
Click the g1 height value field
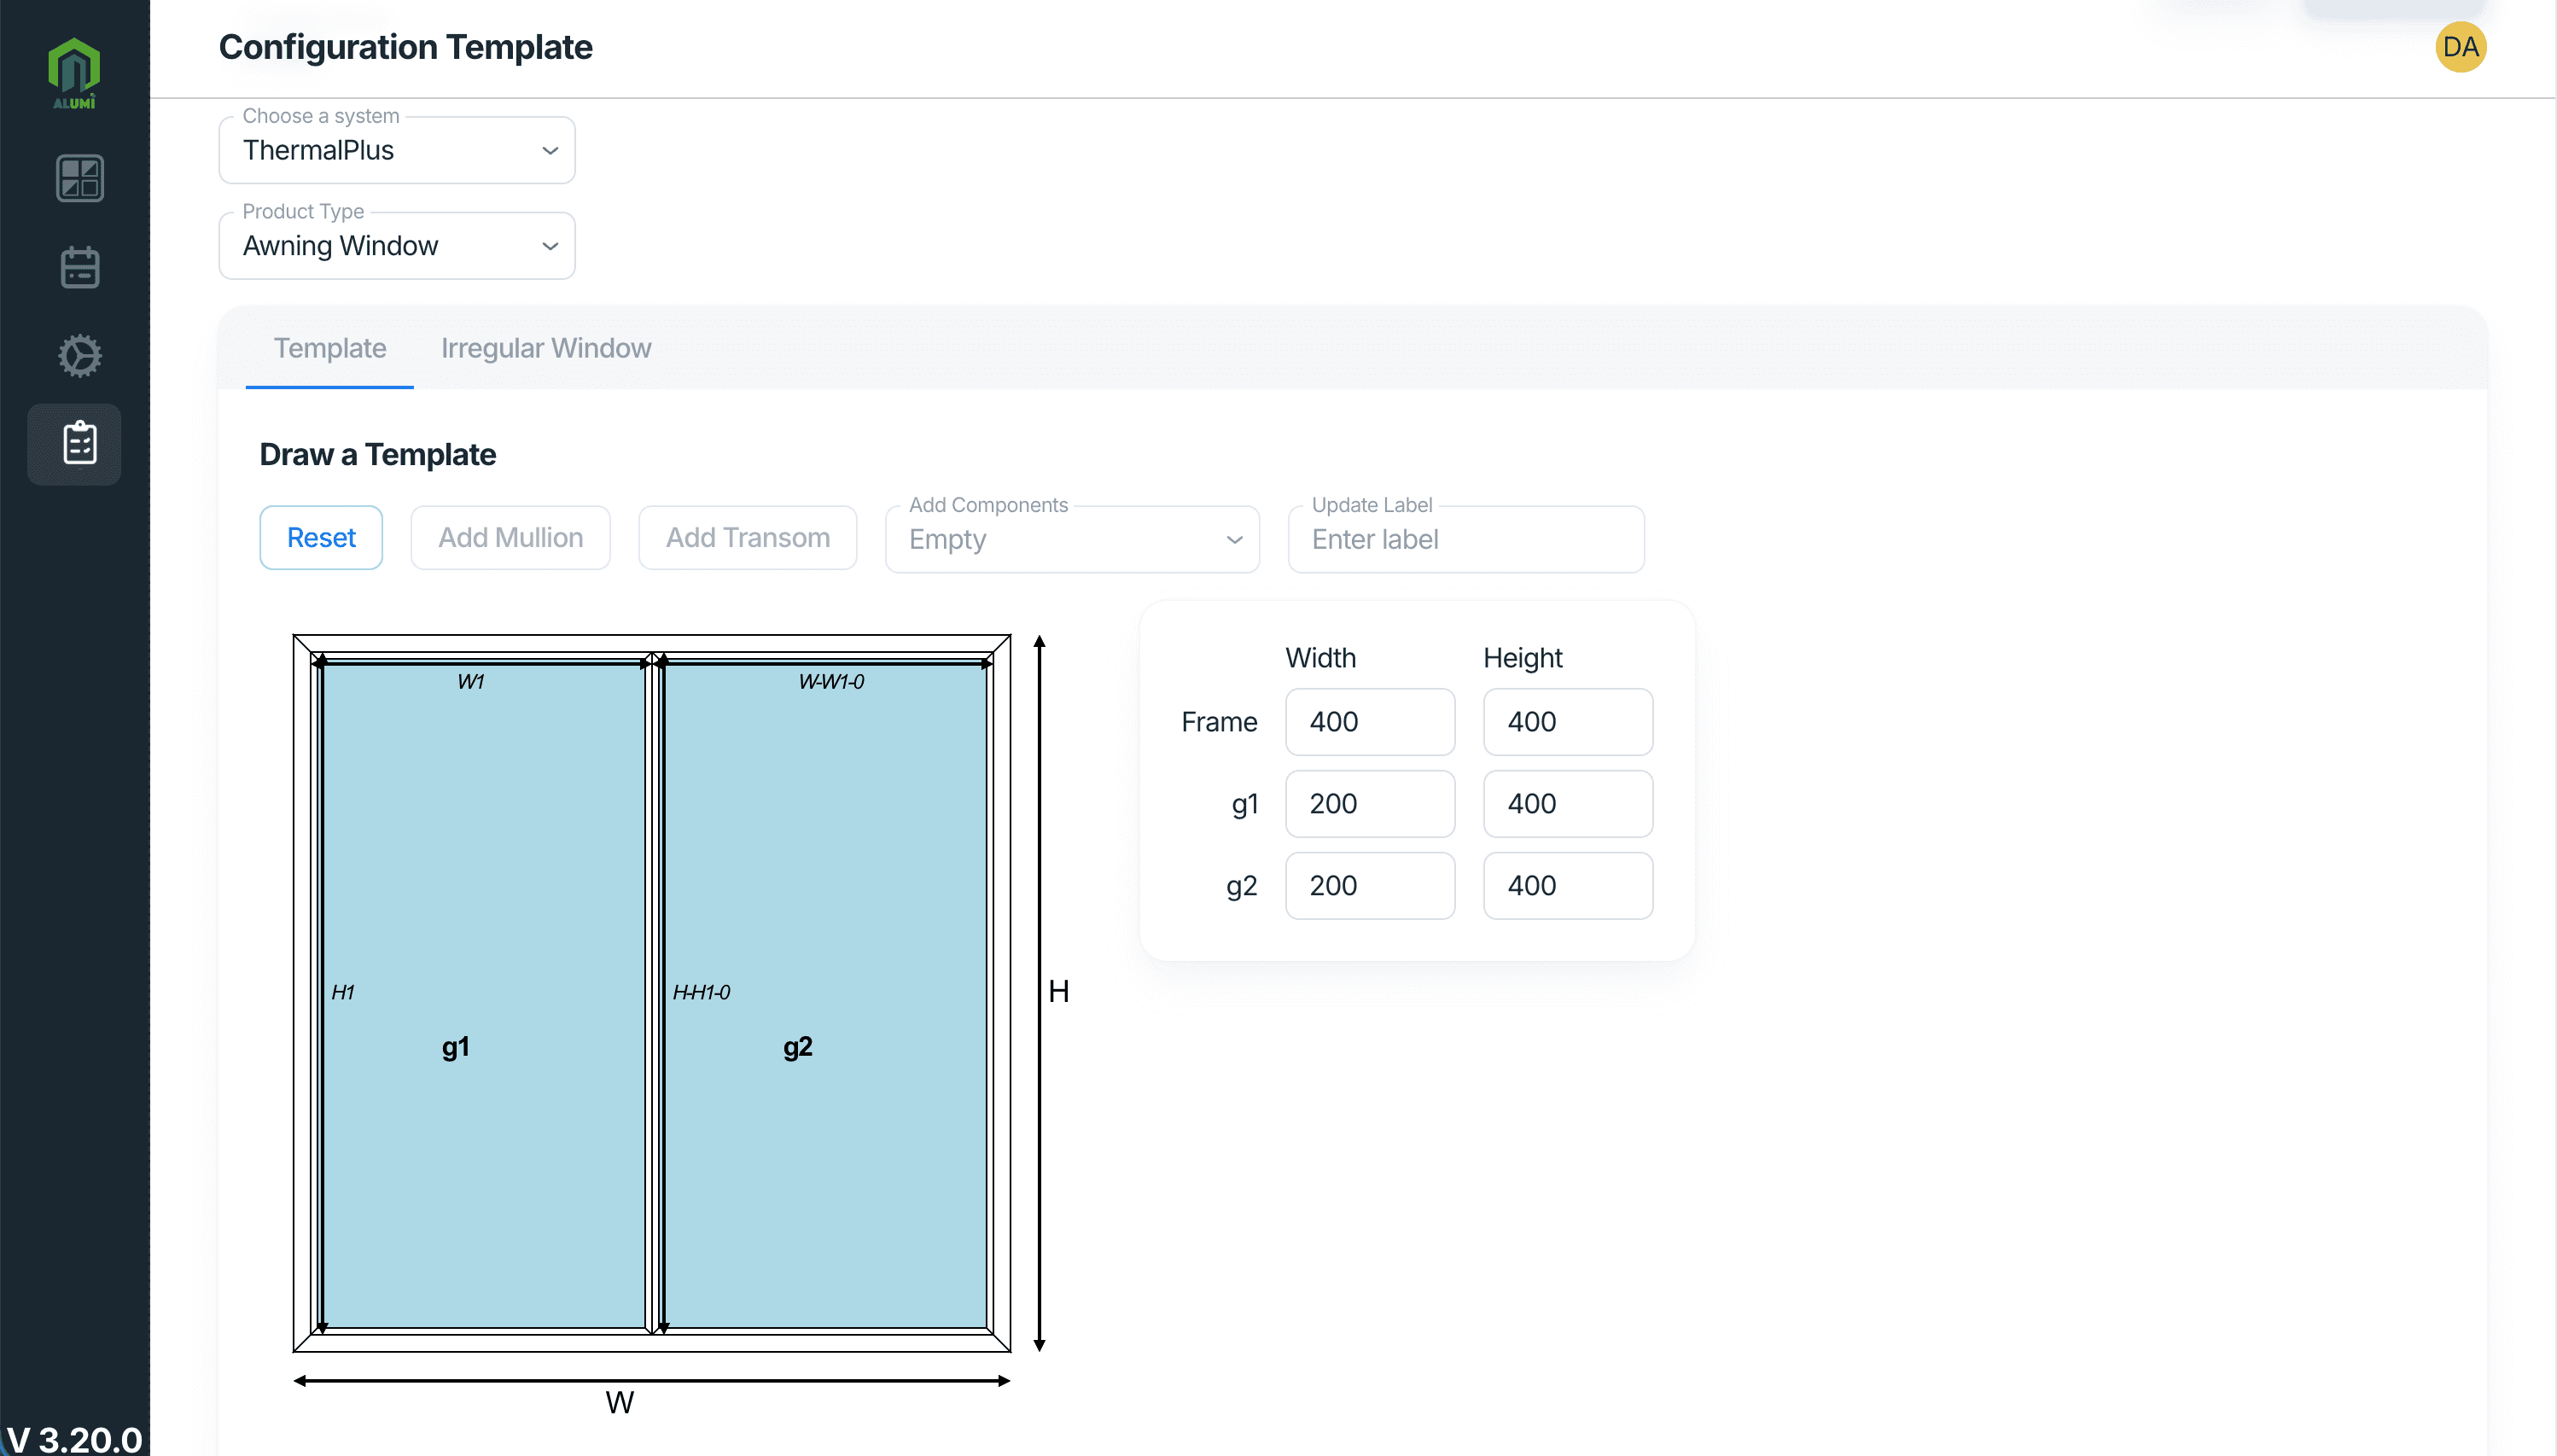point(1566,803)
